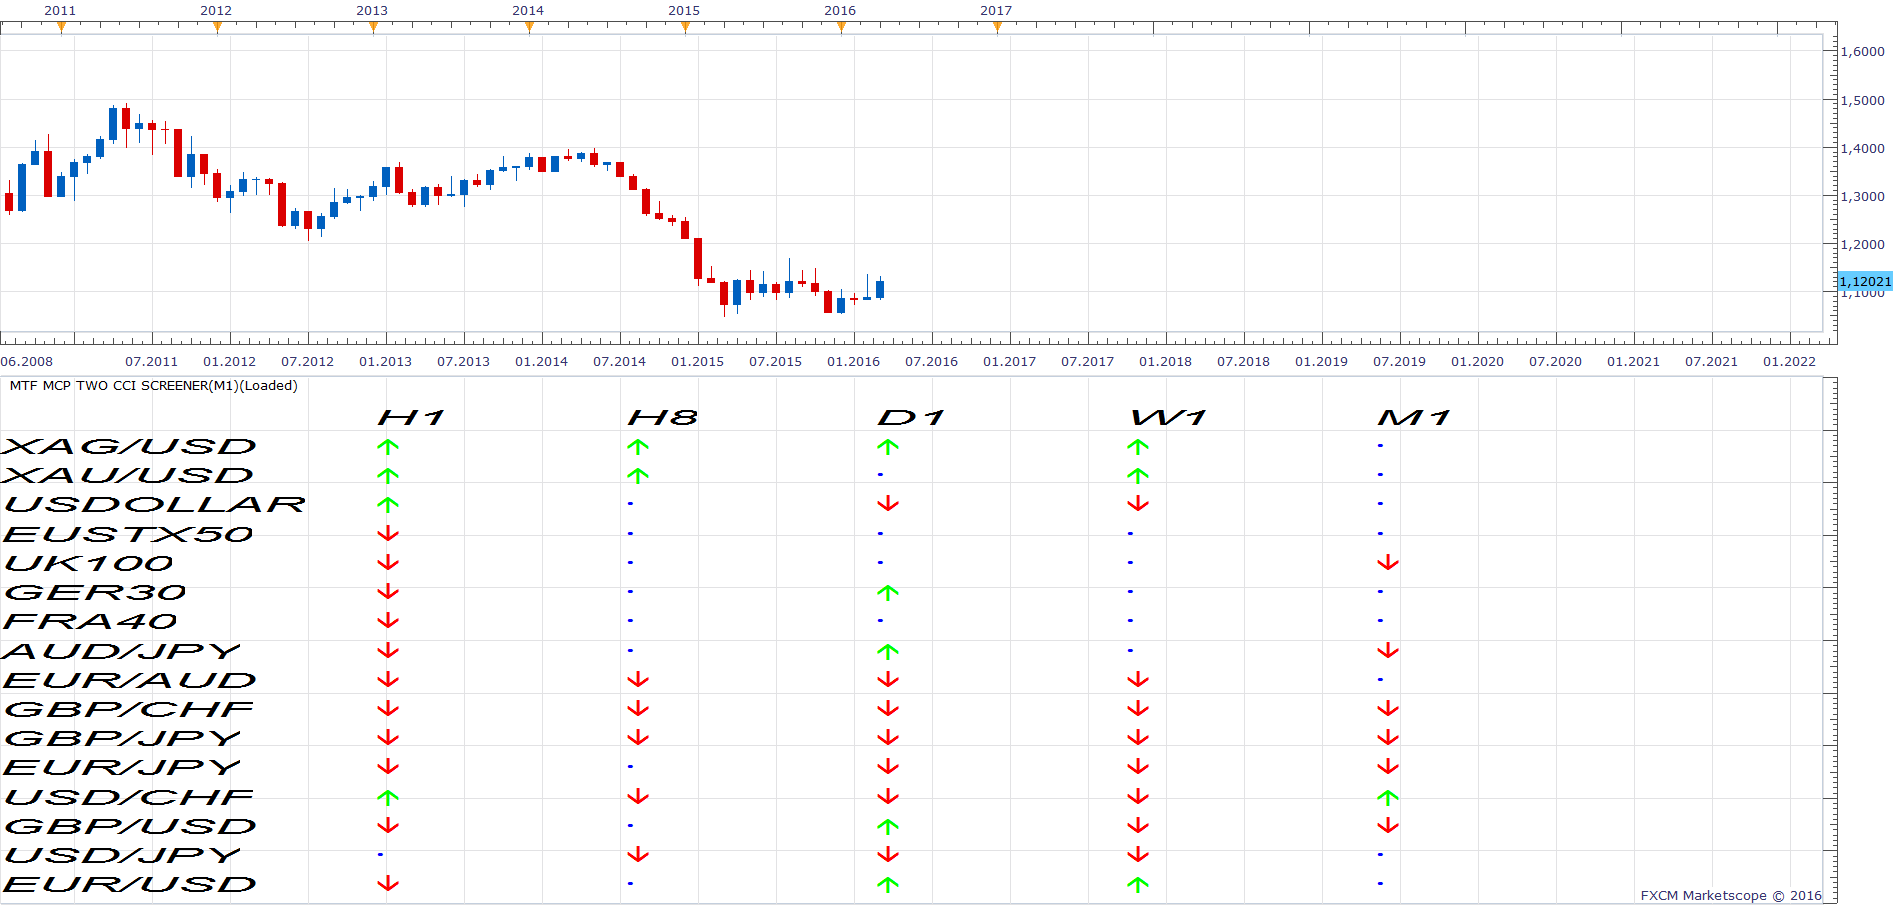Click the M1 column header

1414,418
